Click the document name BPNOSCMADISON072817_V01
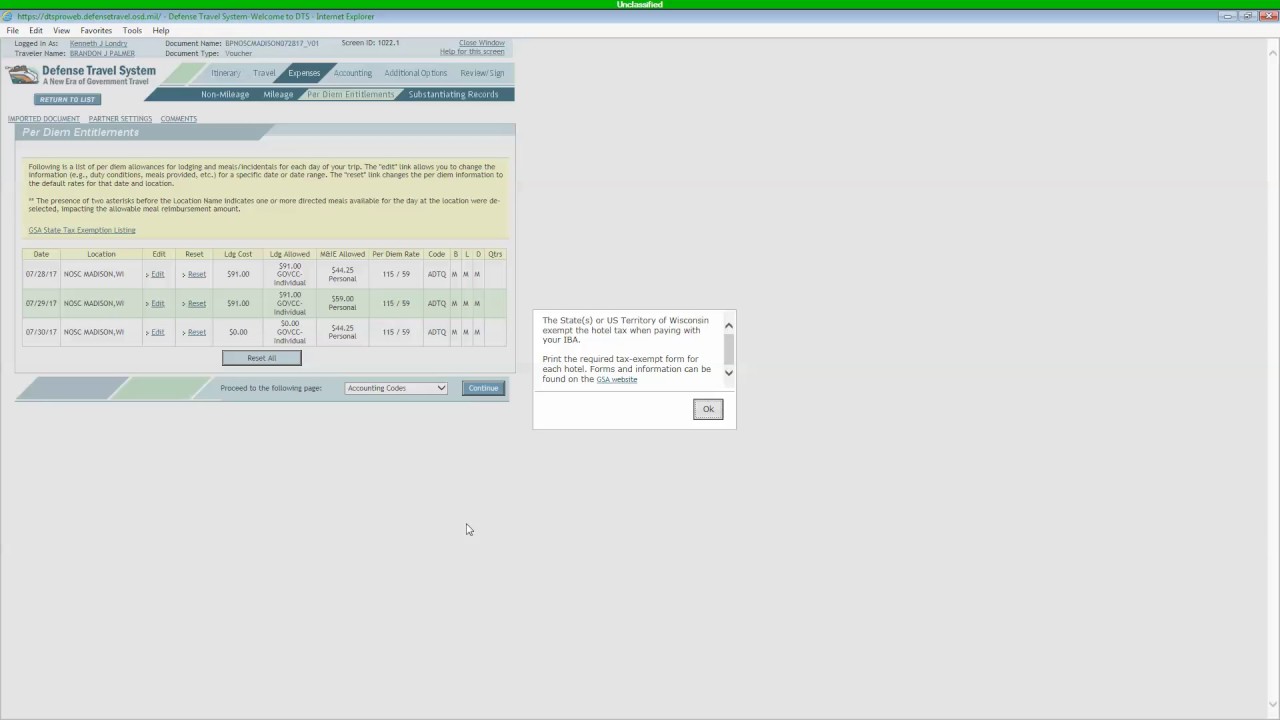The width and height of the screenshot is (1280, 720). point(272,44)
